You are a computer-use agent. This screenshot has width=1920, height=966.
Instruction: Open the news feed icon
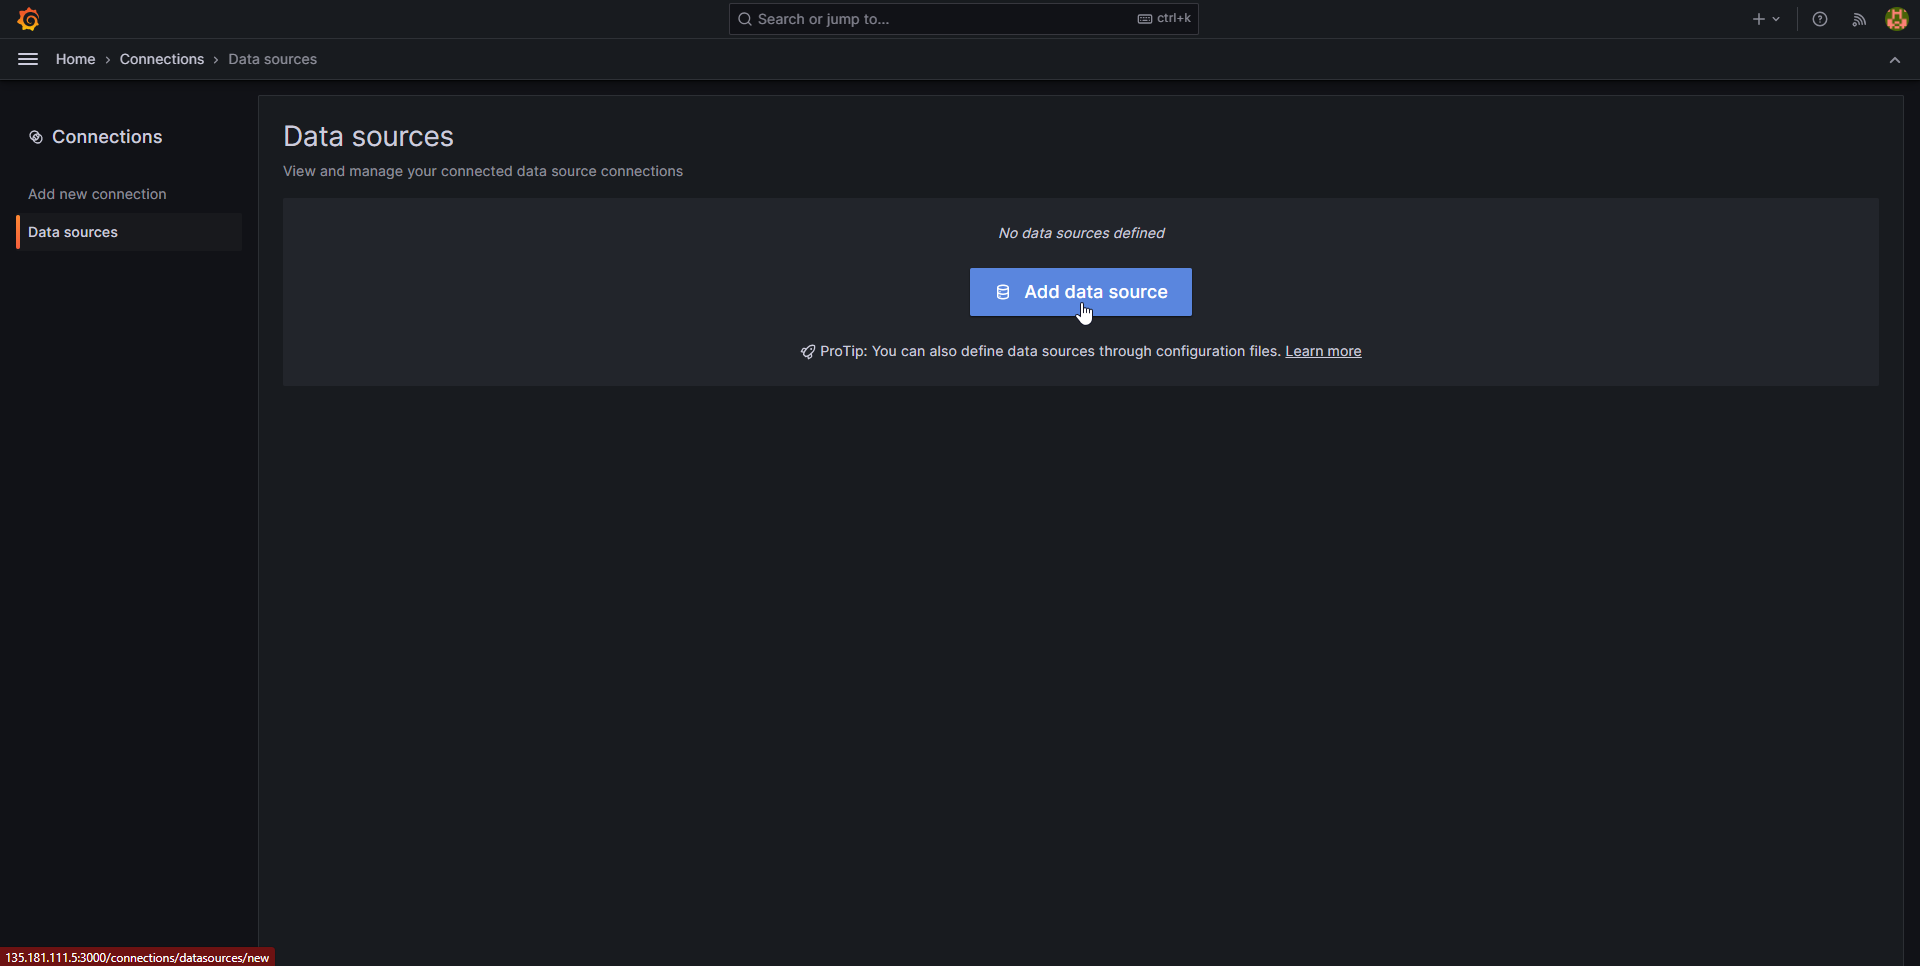(1859, 19)
